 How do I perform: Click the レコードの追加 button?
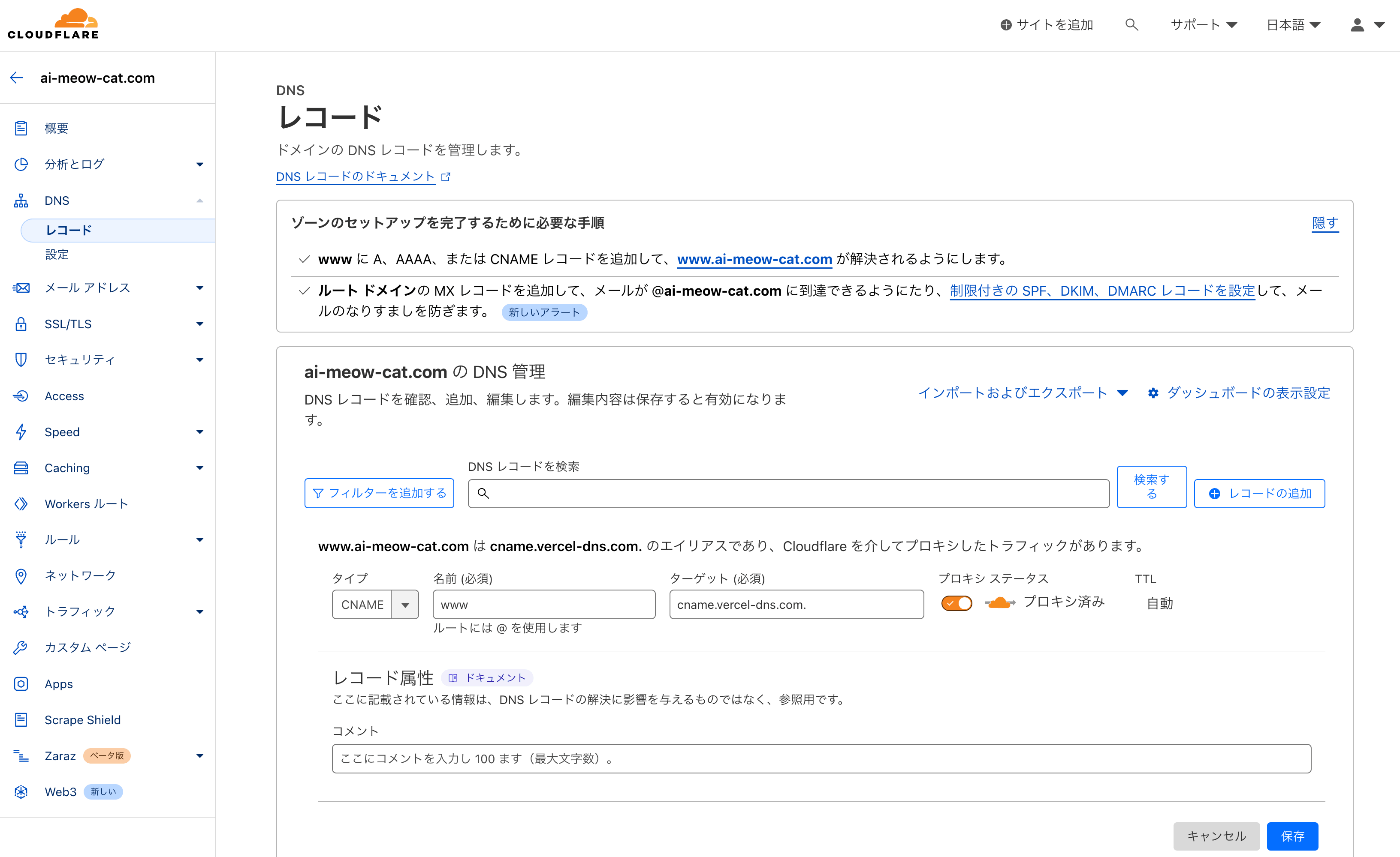click(x=1259, y=493)
